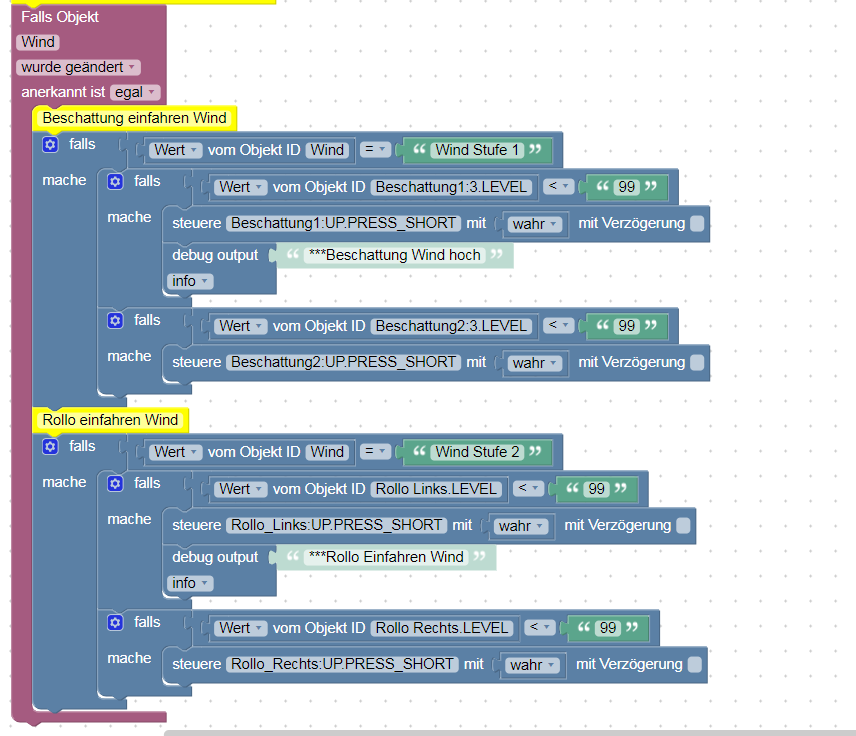Select the Wind object ID in trigger block
Screen dimensions: 856x736
tap(38, 42)
